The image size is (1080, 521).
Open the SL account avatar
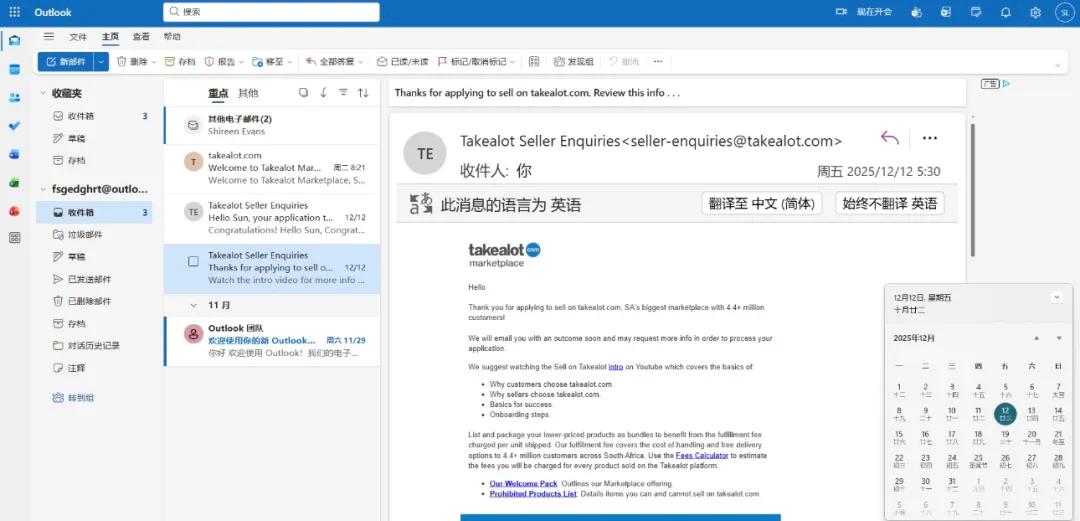[1064, 12]
